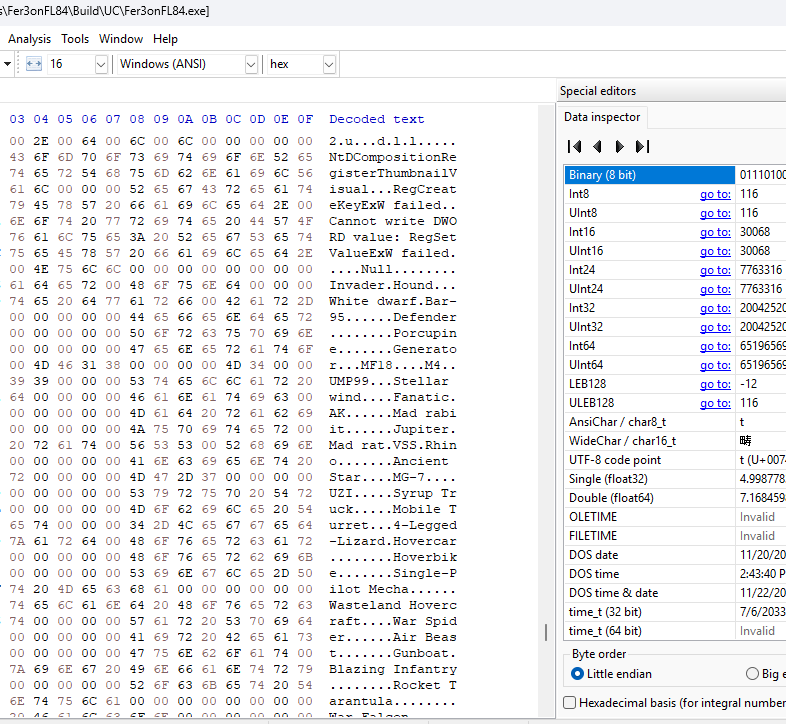Screen dimensions: 786x724
Task: Click decoded text 'Wasteland Hoverc'
Action: click(x=392, y=605)
